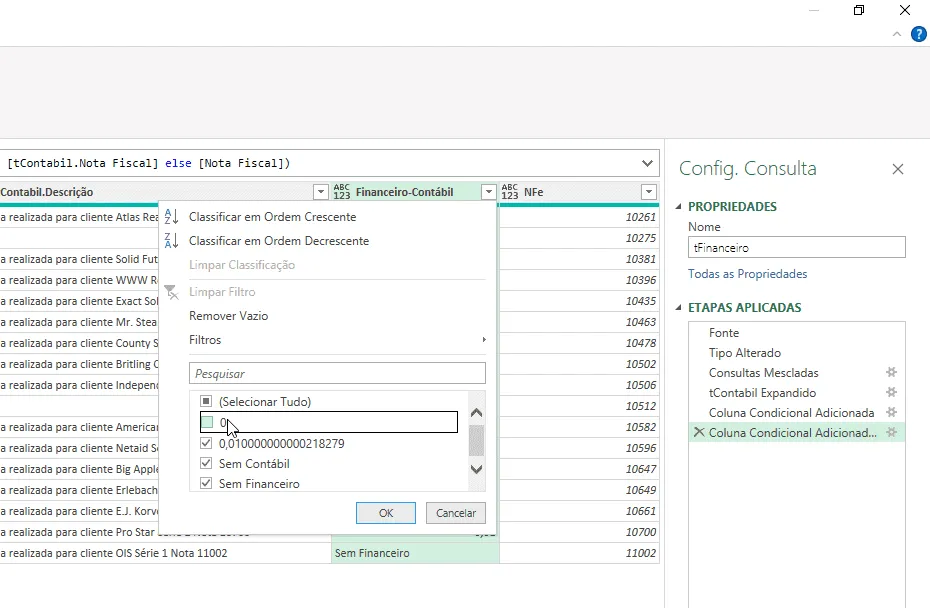Click the descending sort Z-A icon

(x=171, y=241)
